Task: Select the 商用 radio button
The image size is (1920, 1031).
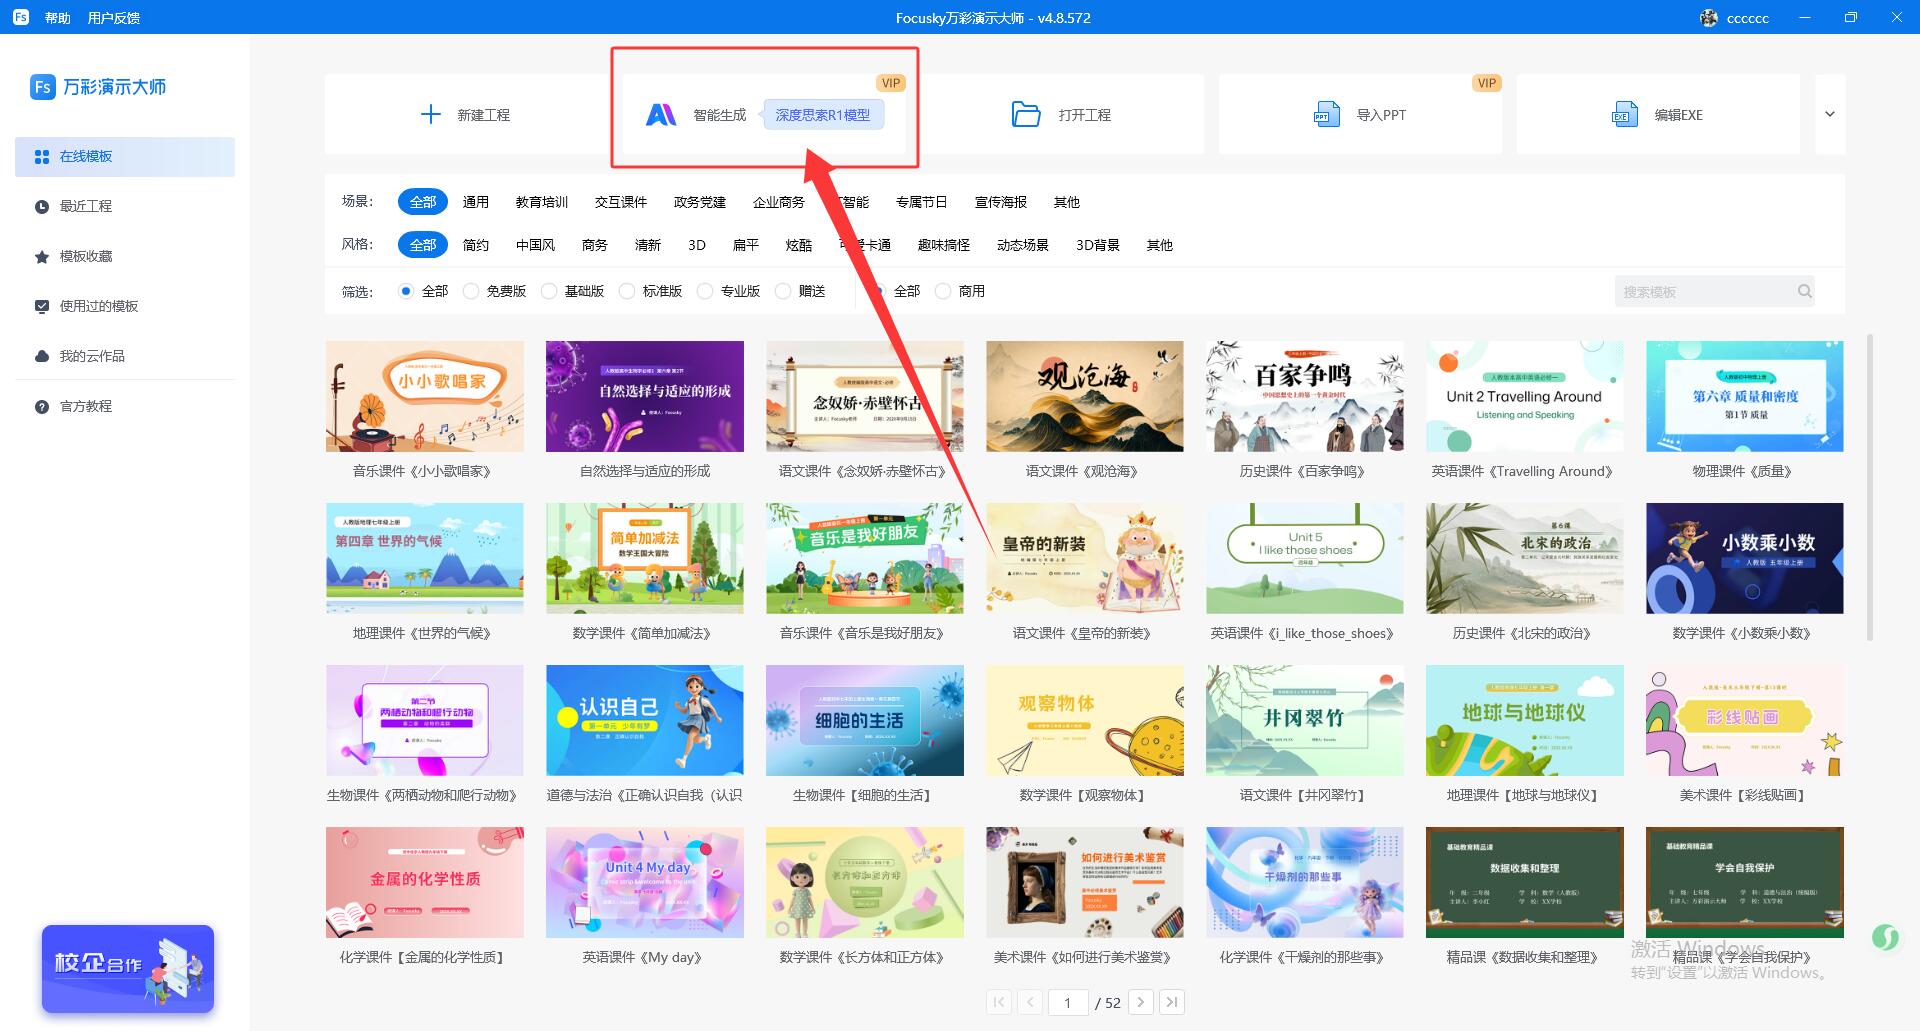Action: [x=943, y=292]
